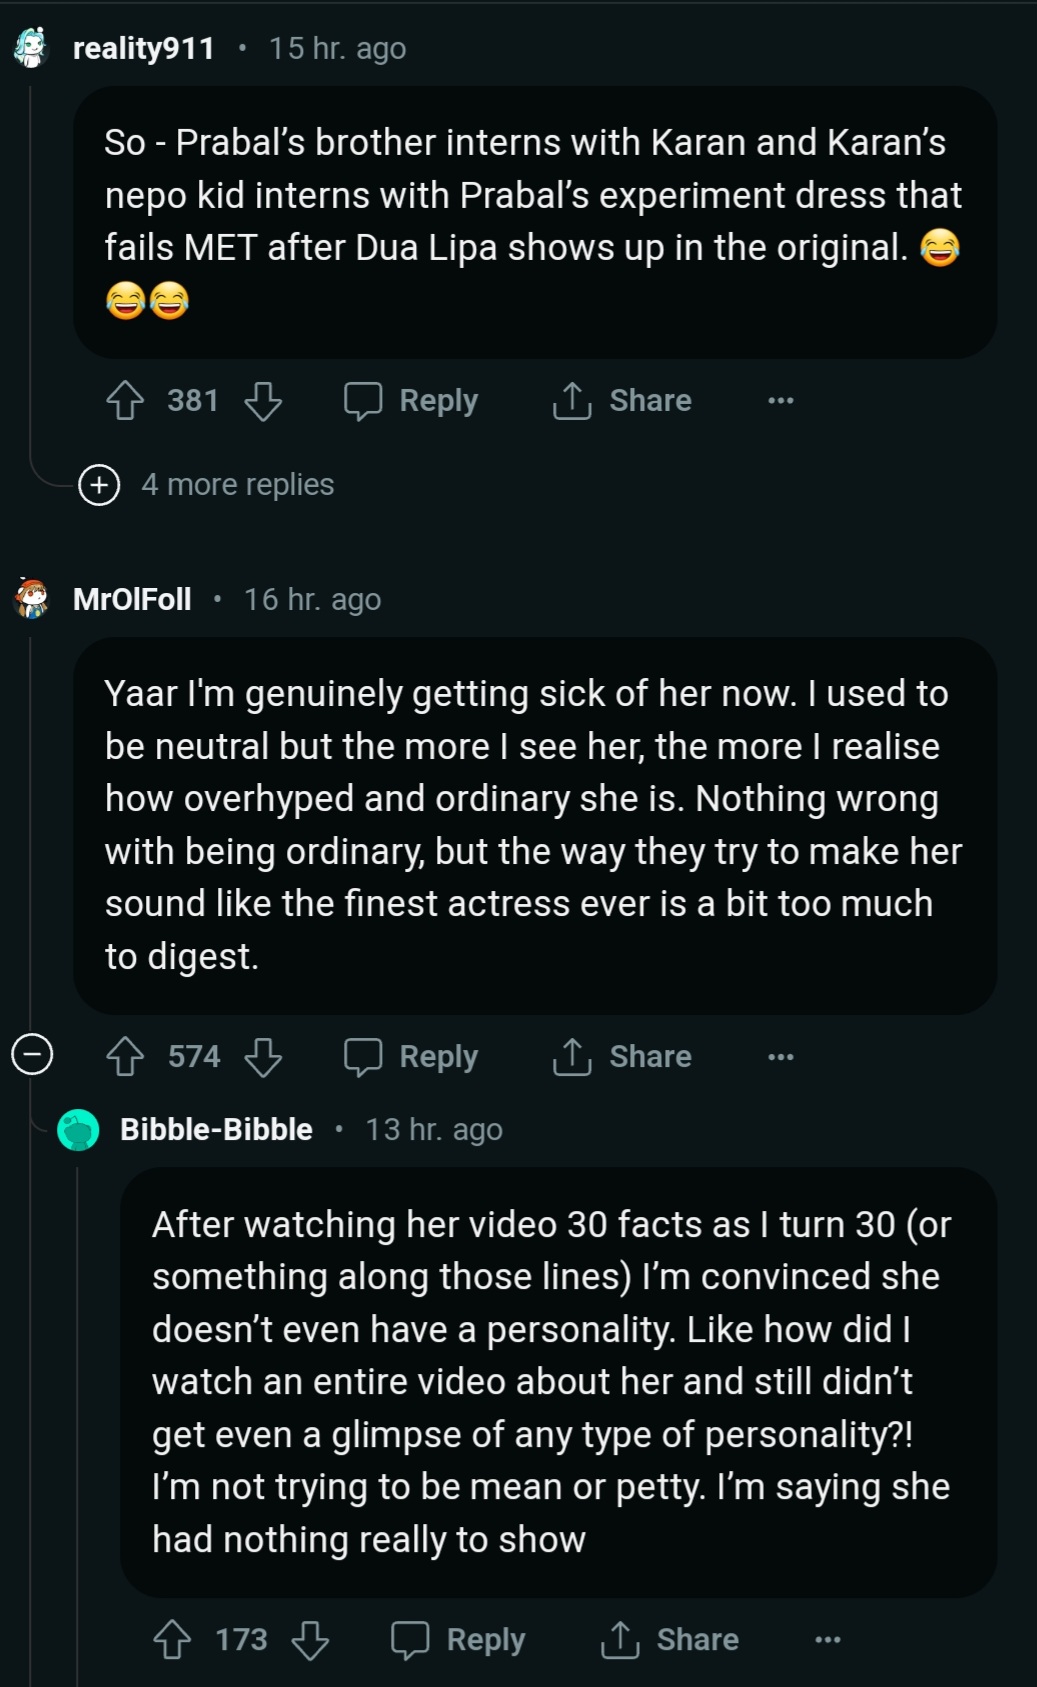Viewport: 1037px width, 1687px height.
Task: Open the Bibble-Bibble username link
Action: tap(216, 1130)
